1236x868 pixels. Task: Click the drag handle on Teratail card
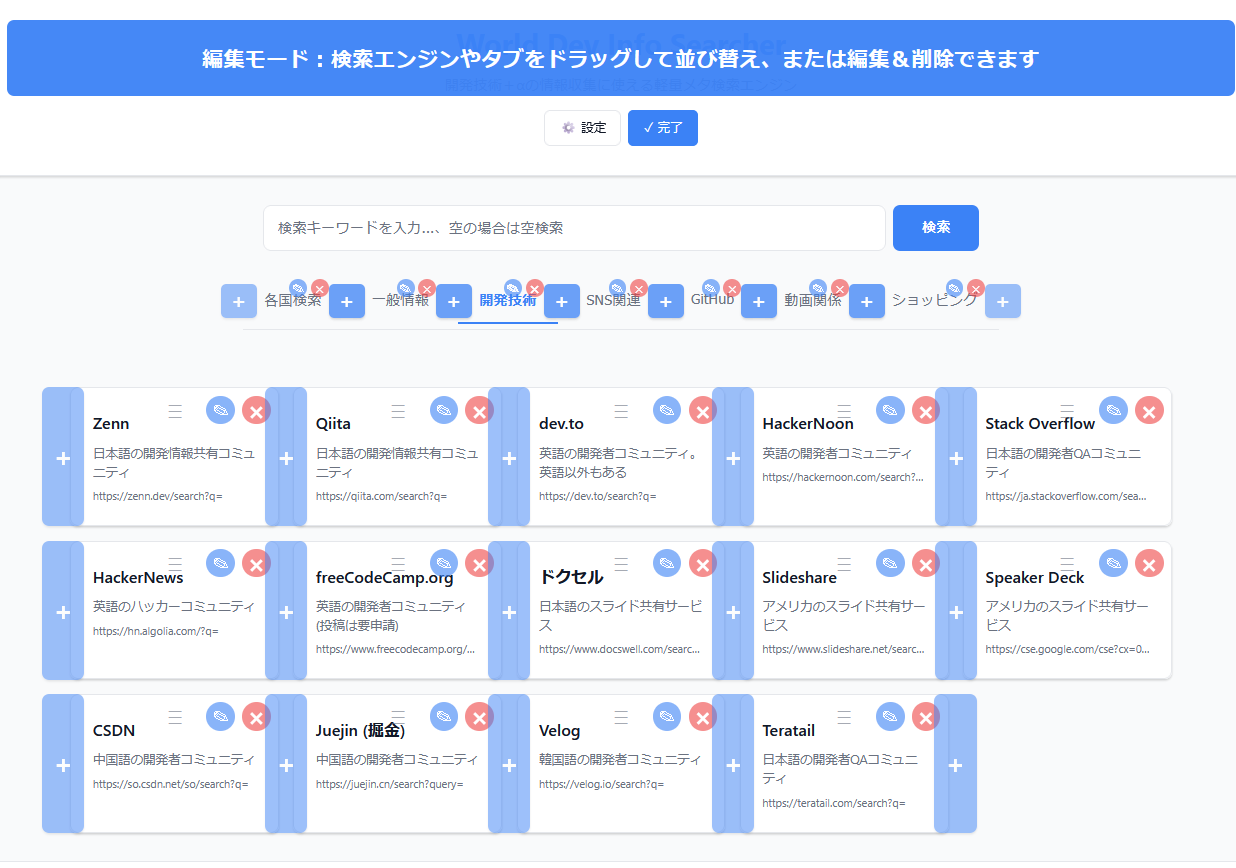tap(844, 717)
